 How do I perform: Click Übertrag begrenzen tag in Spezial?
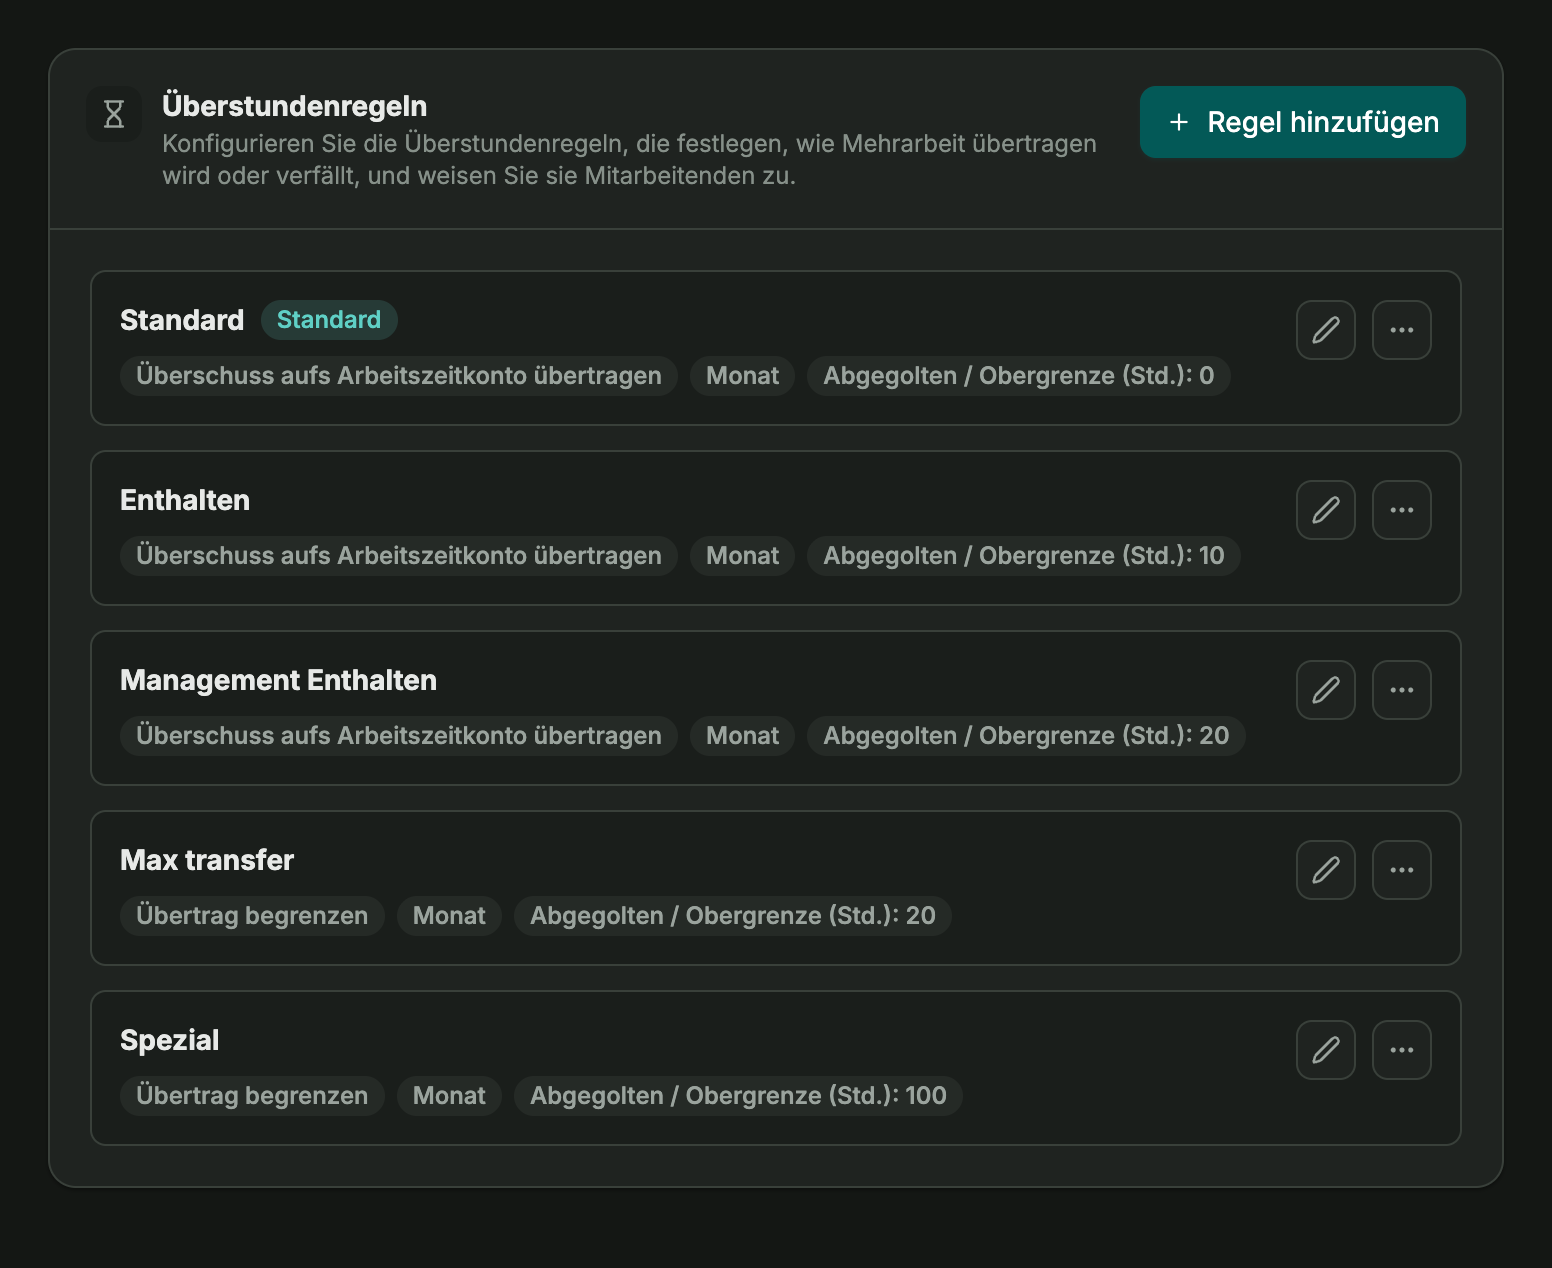[252, 1096]
